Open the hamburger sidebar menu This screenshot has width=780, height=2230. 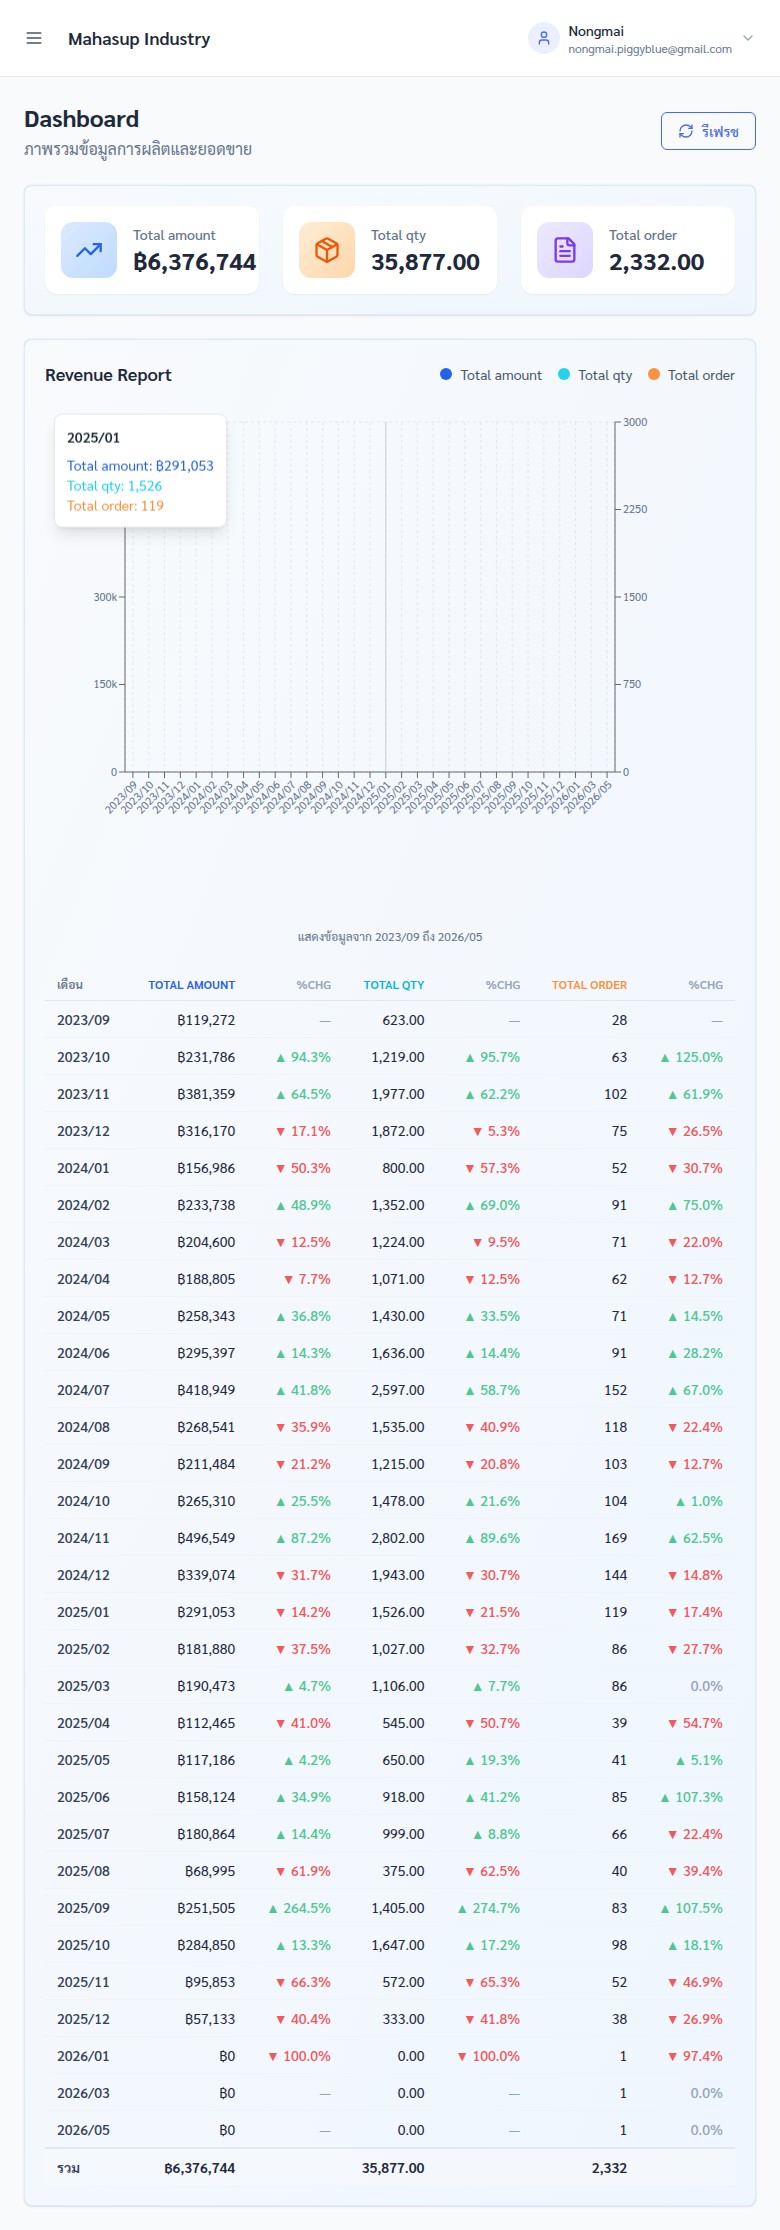(34, 38)
